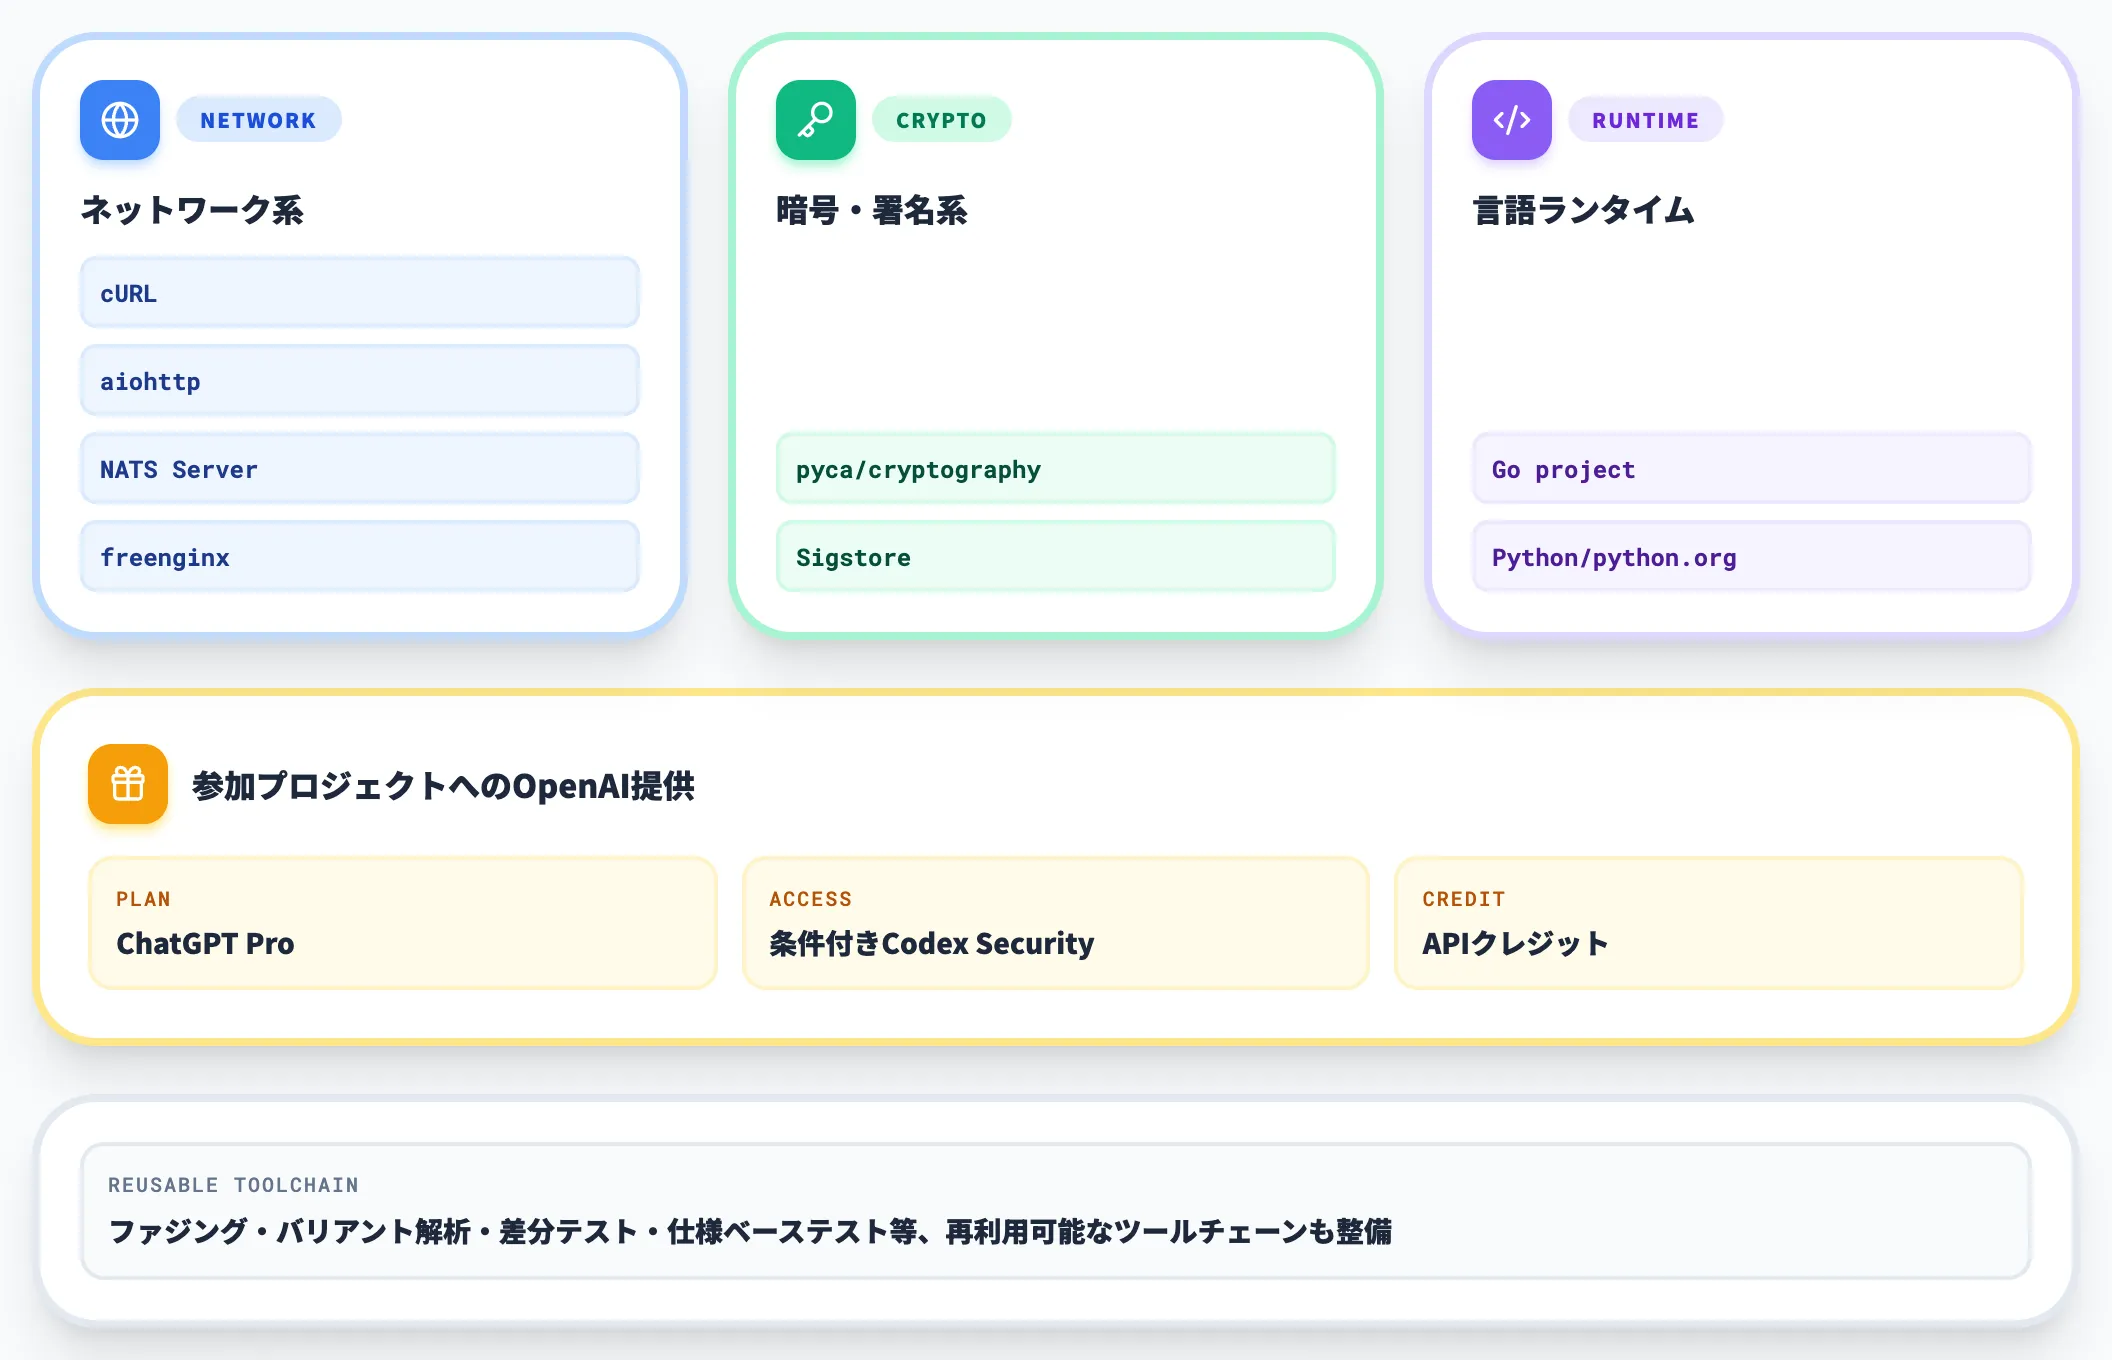Select the ChatGPT Pro plan card
Screen dimensions: 2112x1360
point(403,923)
